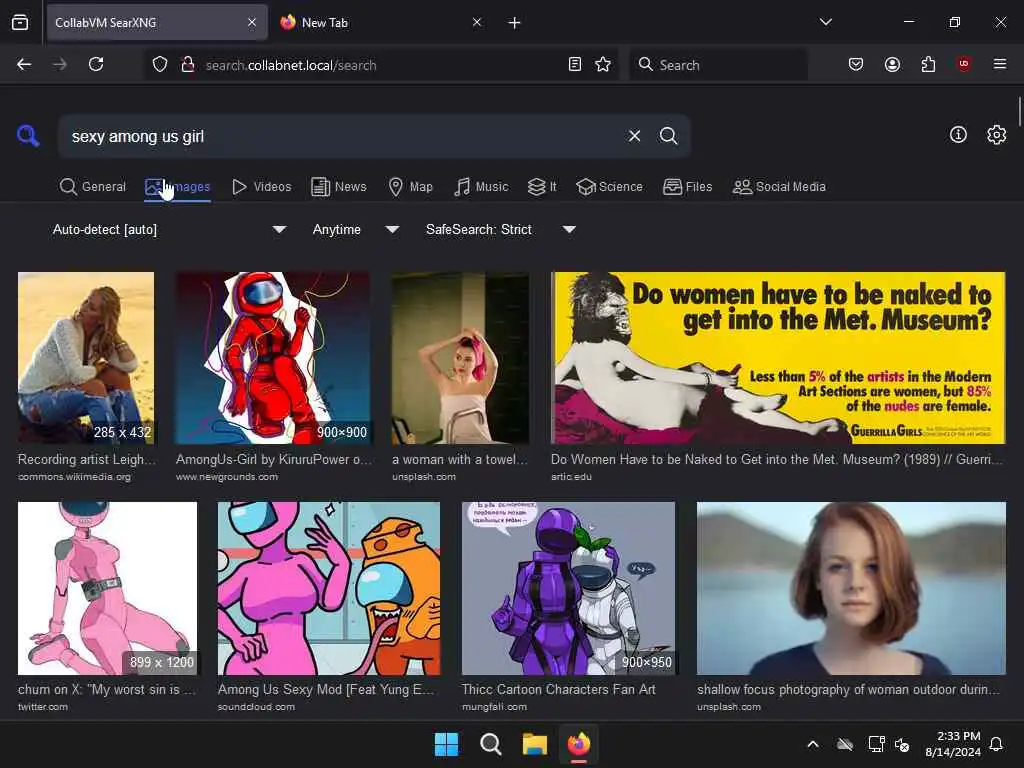Switch to the Music search category
1024x768 pixels.
tap(481, 187)
